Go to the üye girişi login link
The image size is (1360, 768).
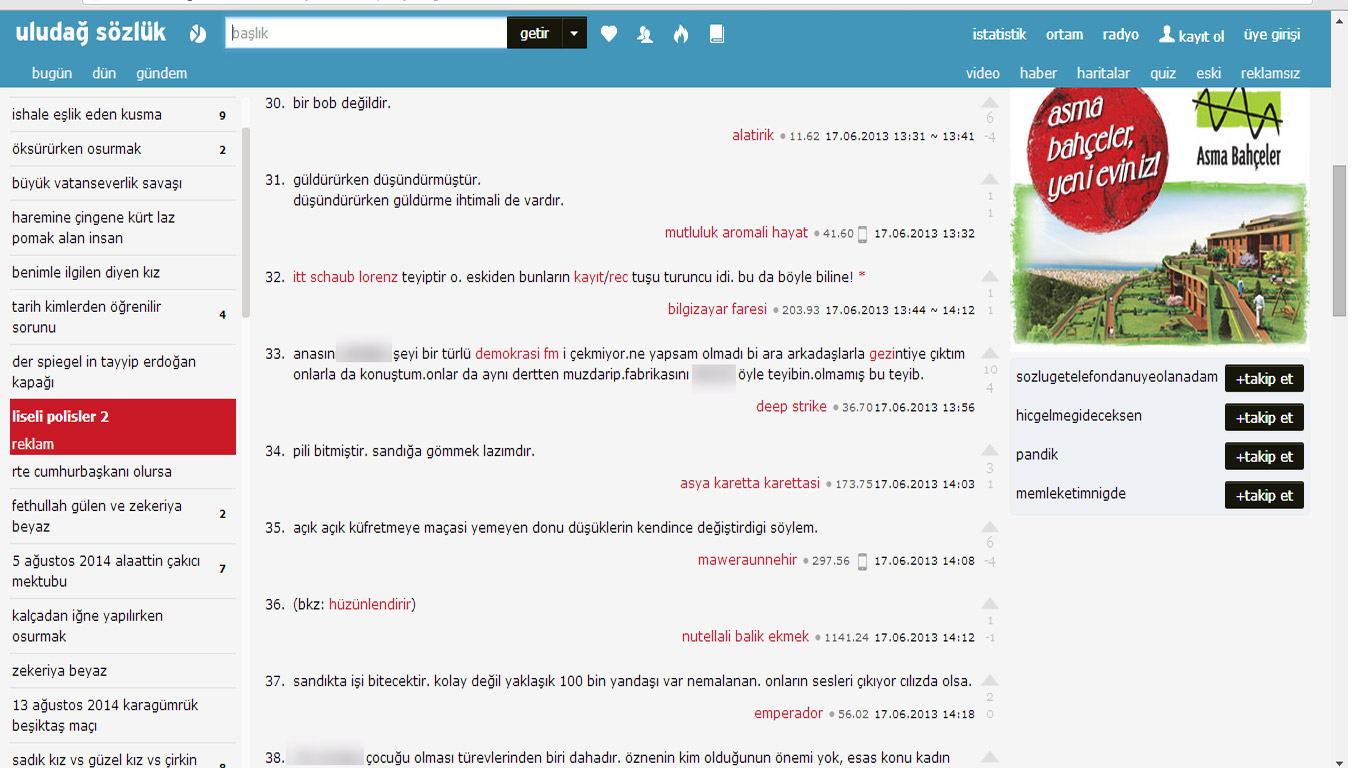[x=1271, y=34]
